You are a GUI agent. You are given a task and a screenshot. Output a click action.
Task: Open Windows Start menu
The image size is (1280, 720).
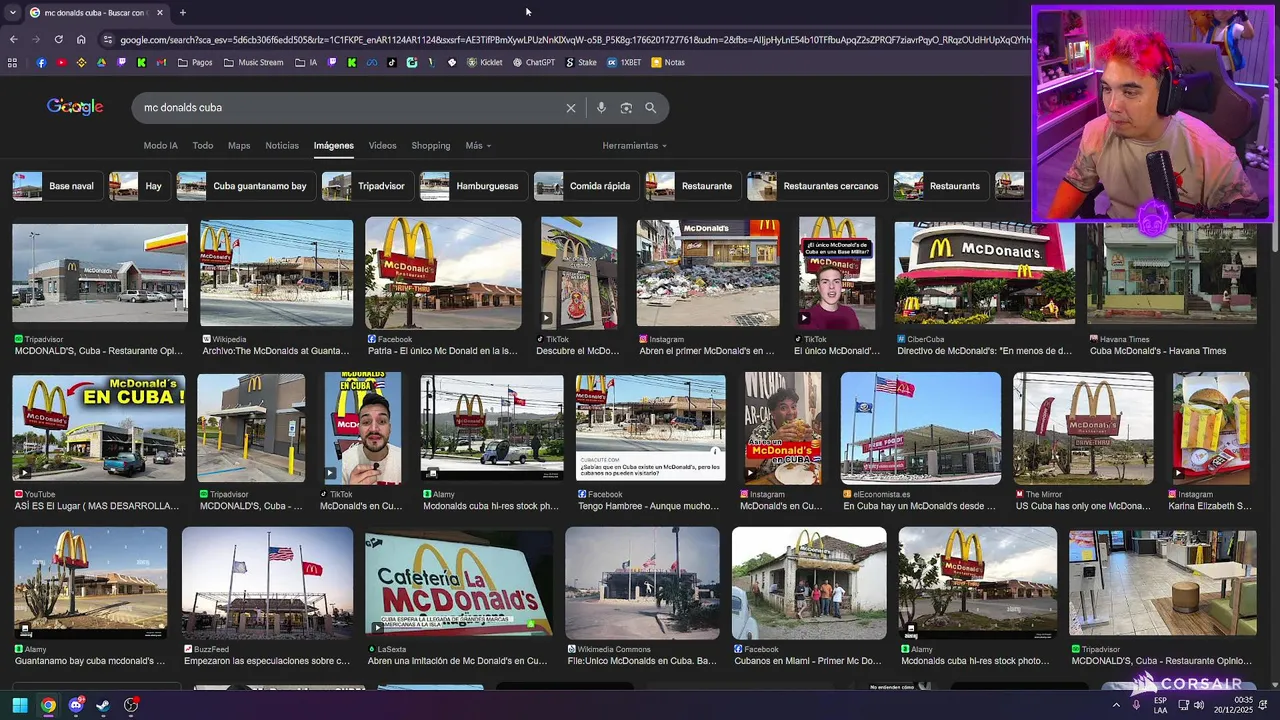point(20,705)
